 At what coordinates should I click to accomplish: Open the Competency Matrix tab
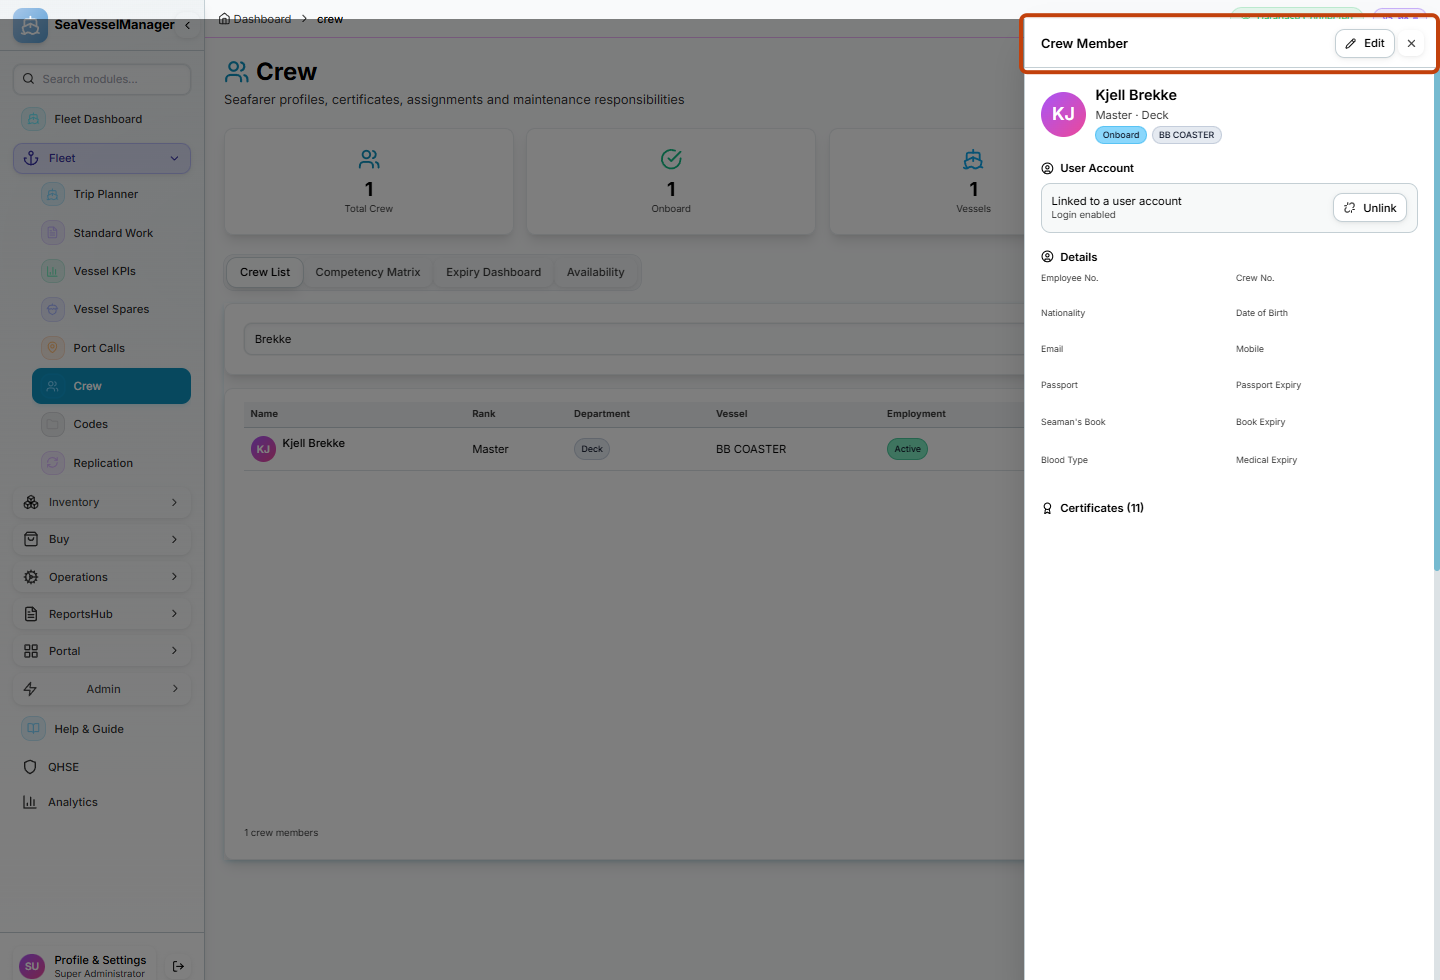[368, 272]
